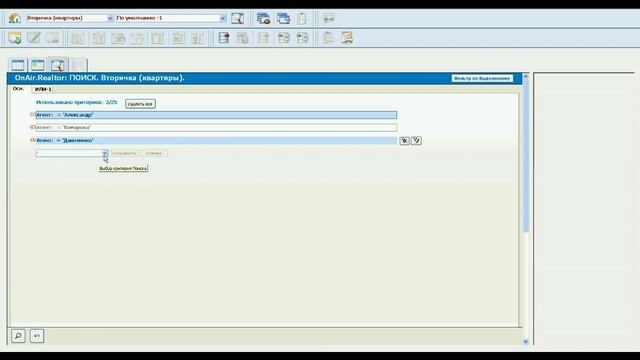Expand the search criterion selection dropdown arrow

[105, 153]
